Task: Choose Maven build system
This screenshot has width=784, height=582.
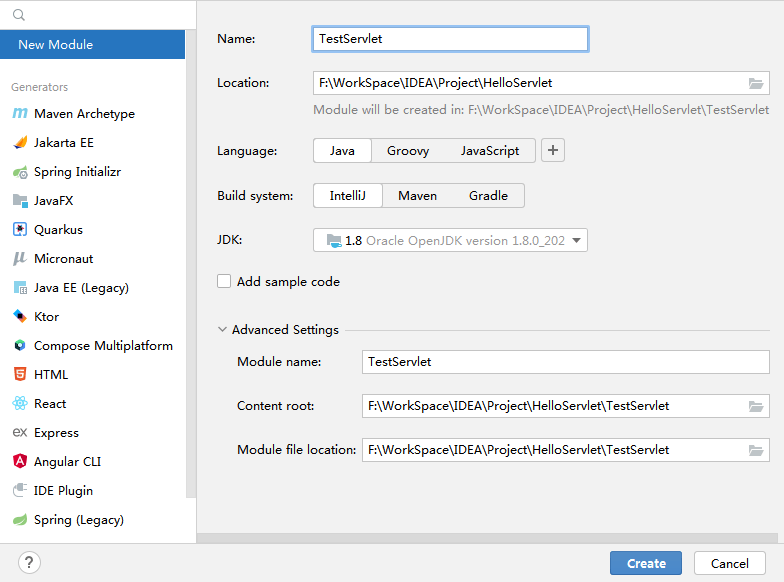Action: point(418,196)
